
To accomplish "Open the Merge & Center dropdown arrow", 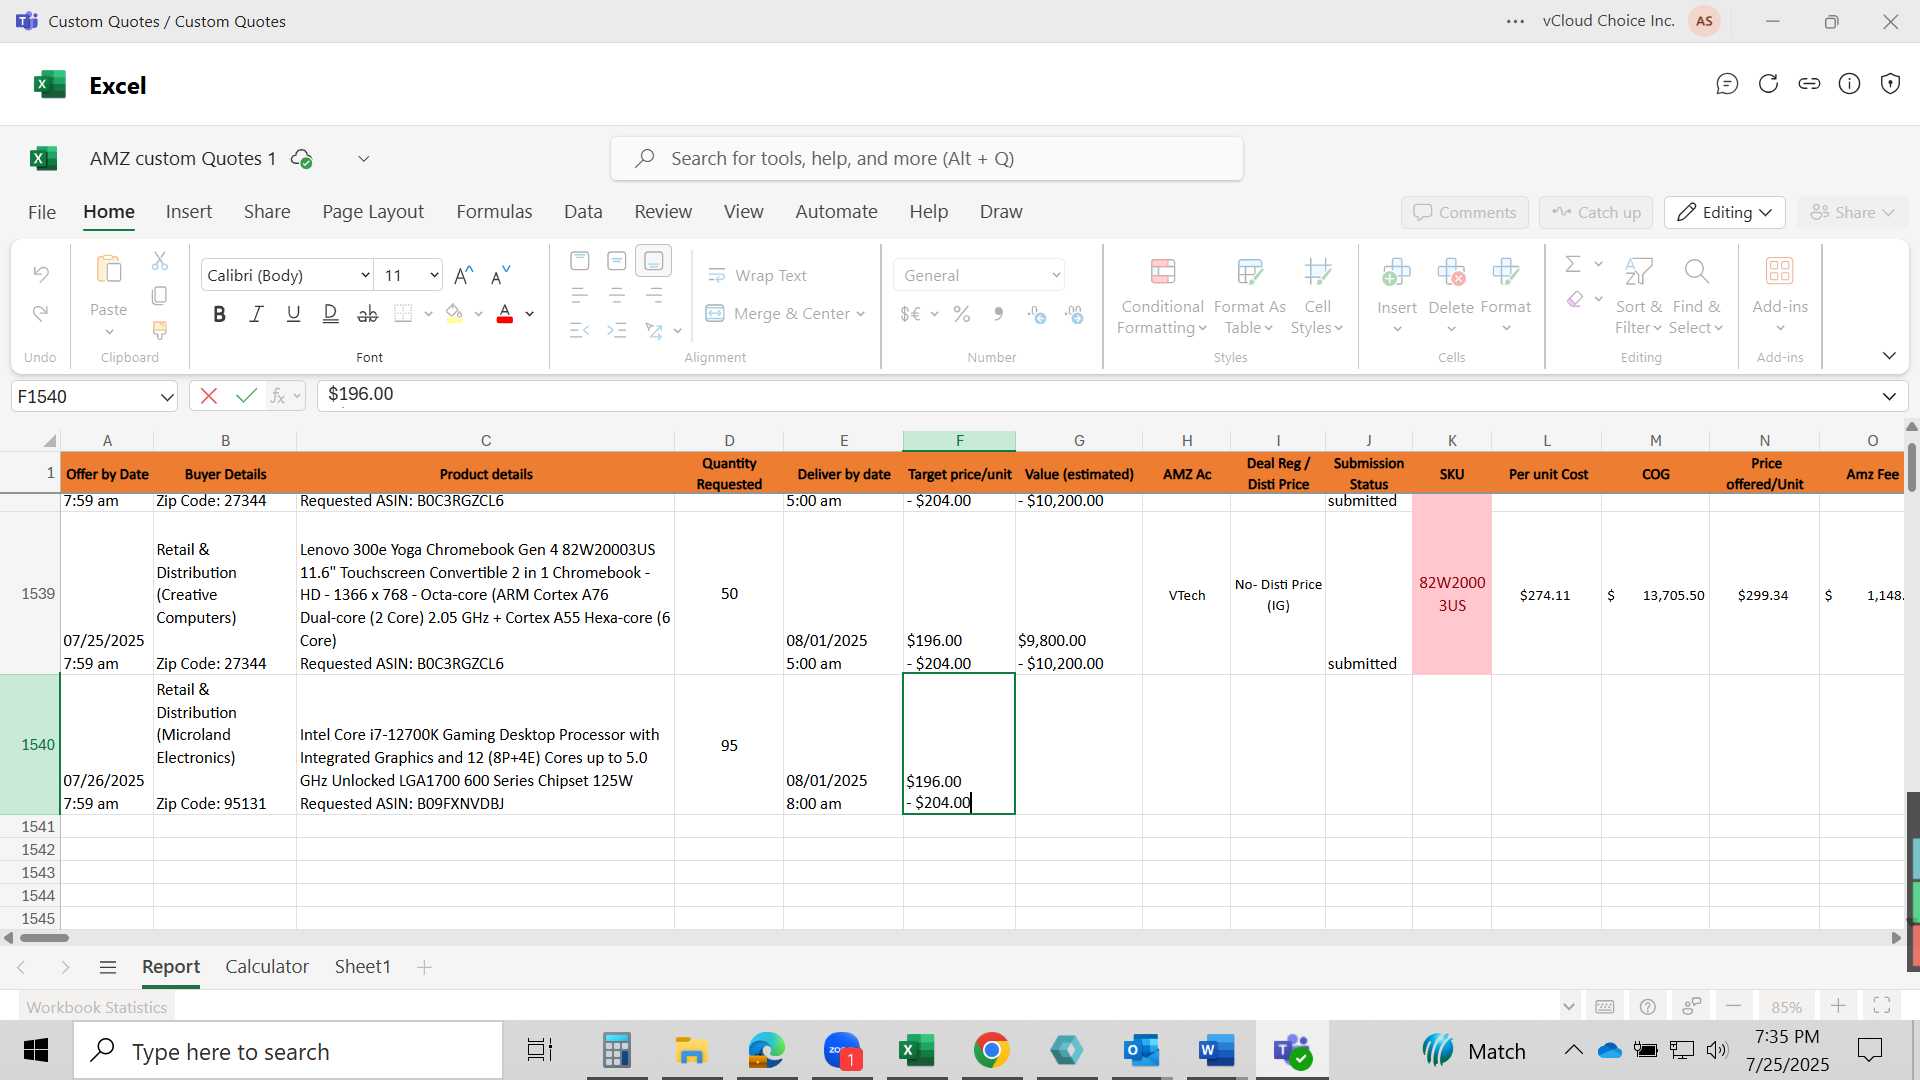I will [x=860, y=314].
